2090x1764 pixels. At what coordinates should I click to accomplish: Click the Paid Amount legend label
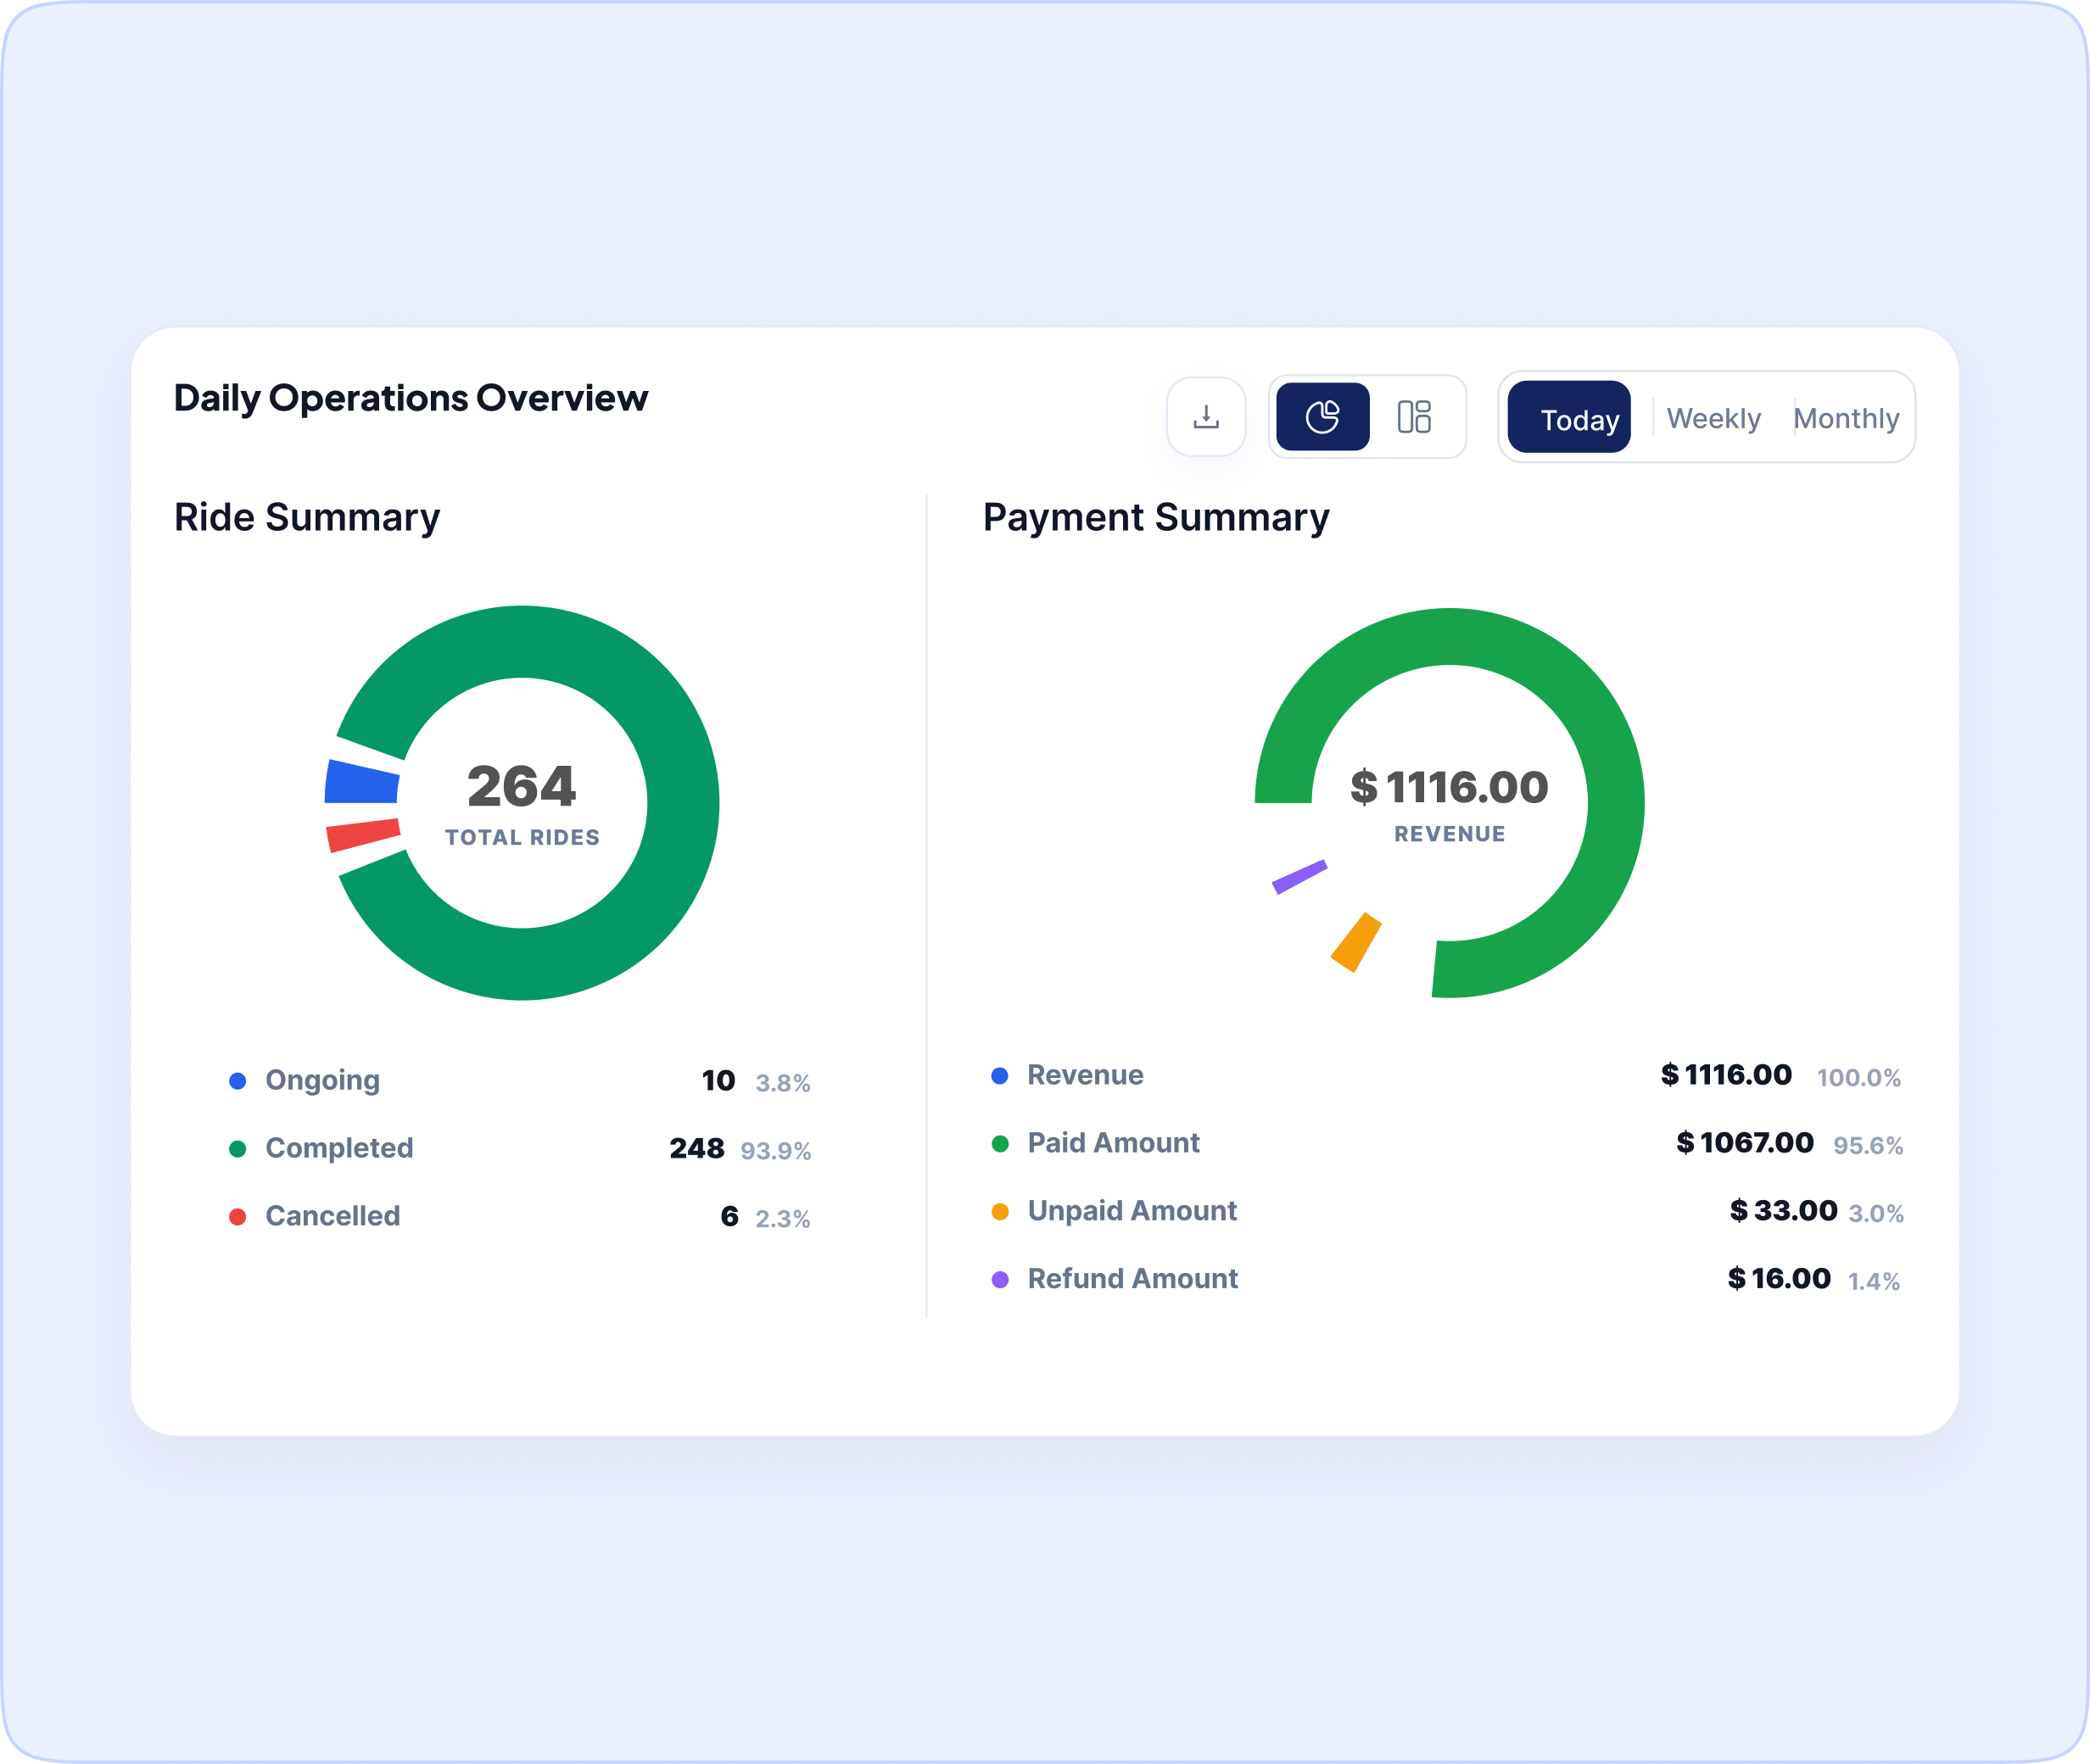coord(1113,1143)
